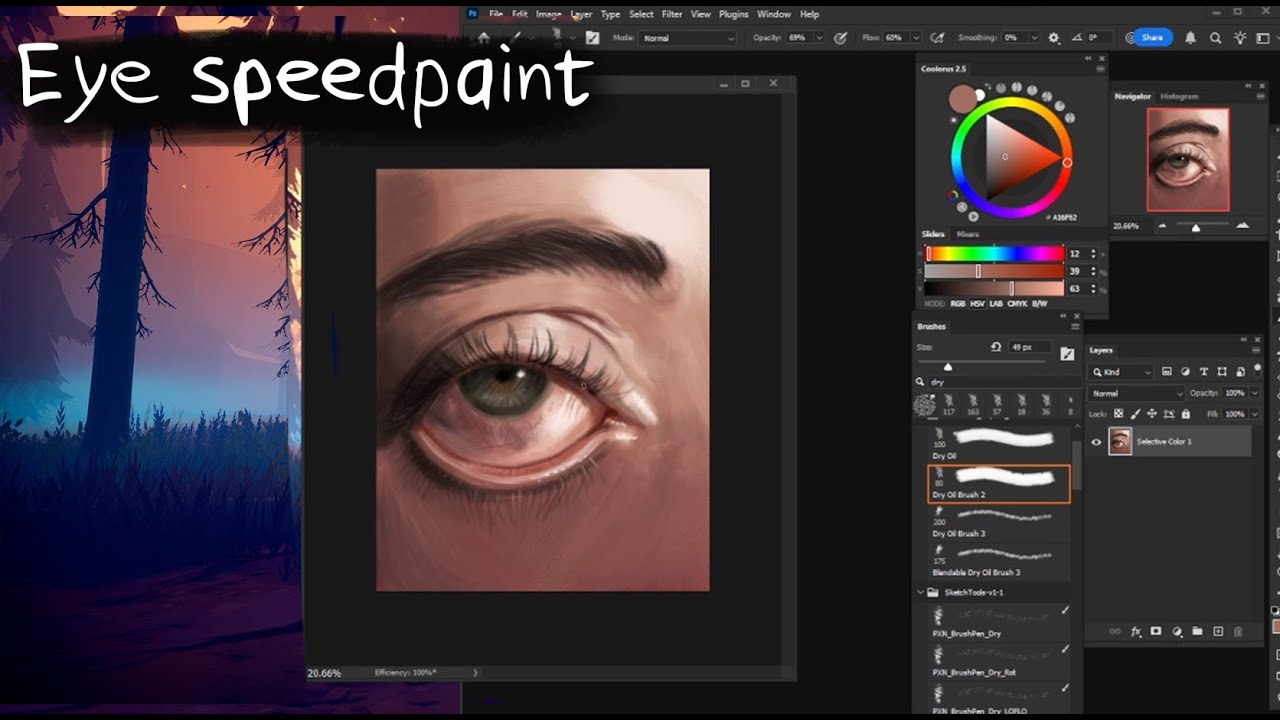Expand the Smoothing 0% dropdown arrow
The width and height of the screenshot is (1280, 720).
tap(1034, 38)
